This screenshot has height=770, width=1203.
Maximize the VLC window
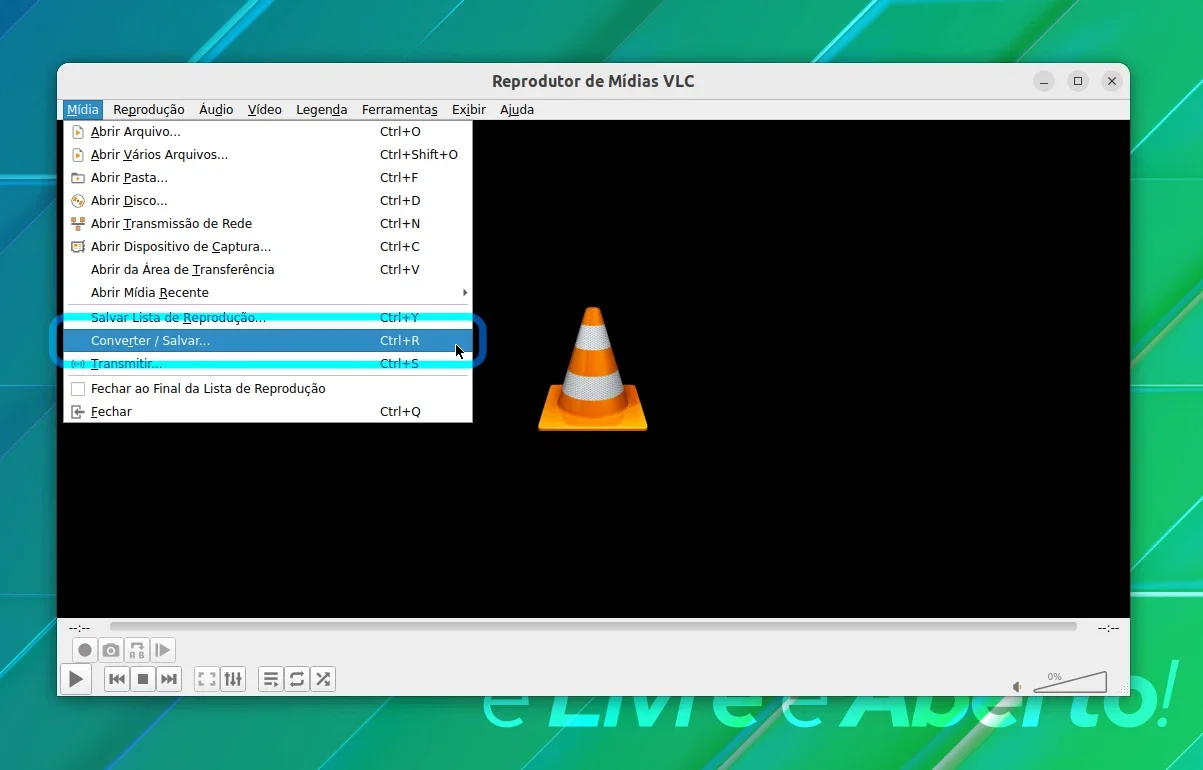point(1077,82)
